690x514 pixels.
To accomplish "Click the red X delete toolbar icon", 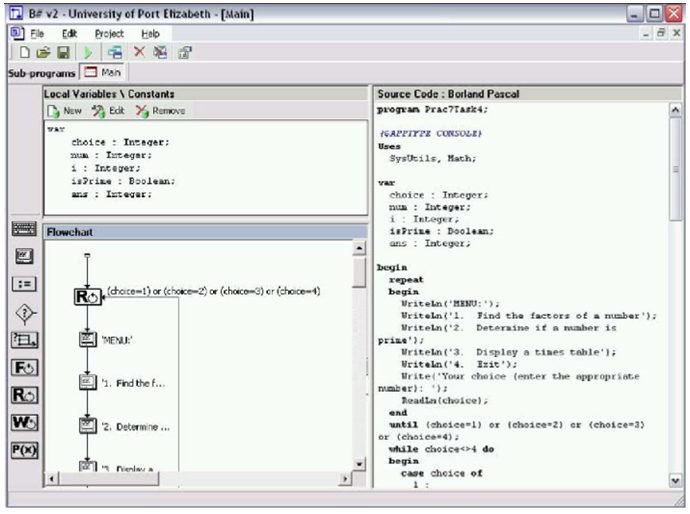I will [139, 52].
